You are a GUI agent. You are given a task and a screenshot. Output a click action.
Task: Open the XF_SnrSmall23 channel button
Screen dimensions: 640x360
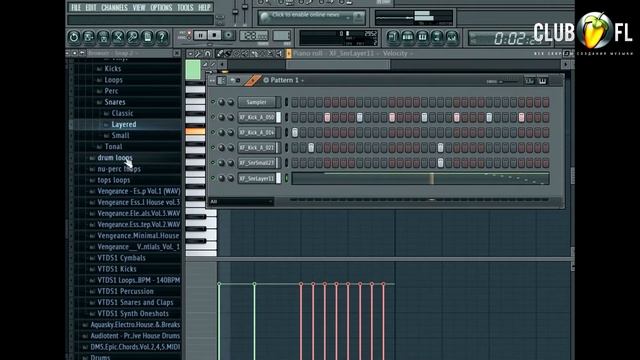[x=257, y=163]
